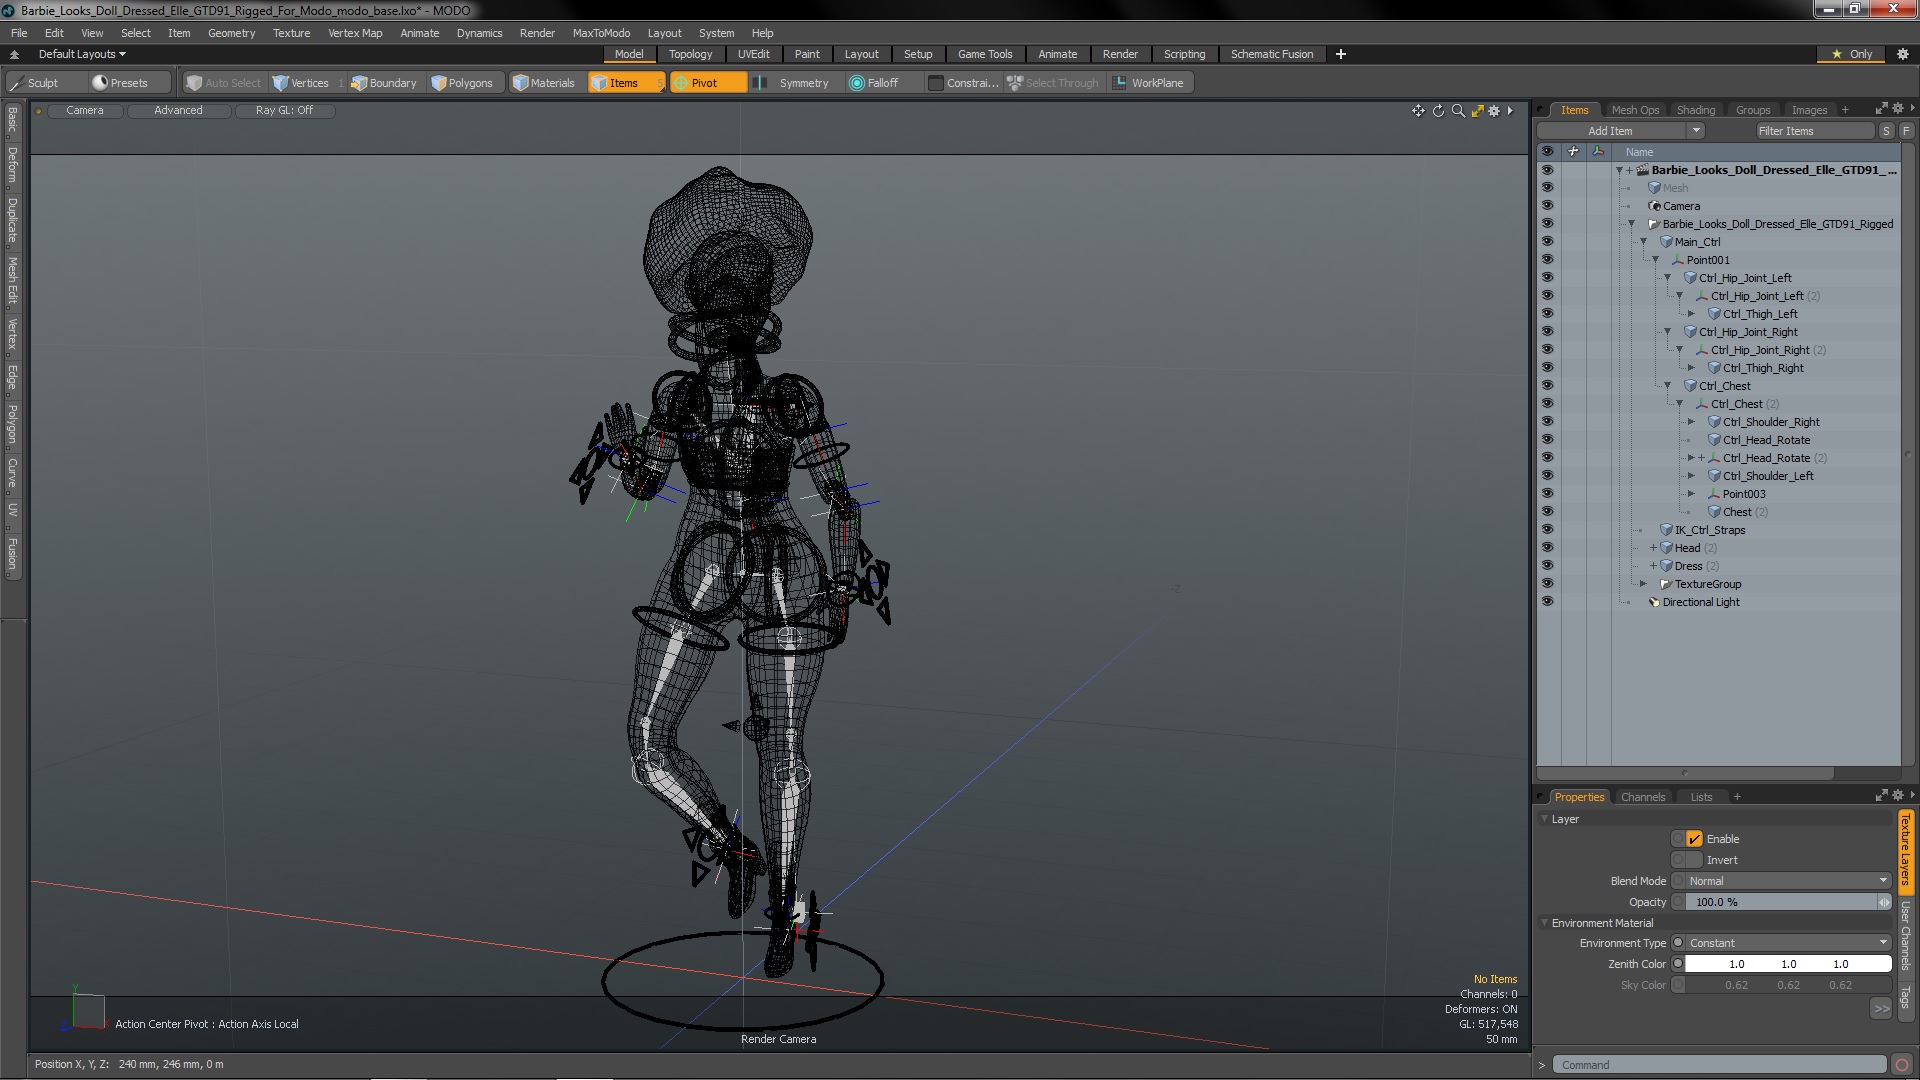Add a new layout tab with plus

(x=1340, y=54)
